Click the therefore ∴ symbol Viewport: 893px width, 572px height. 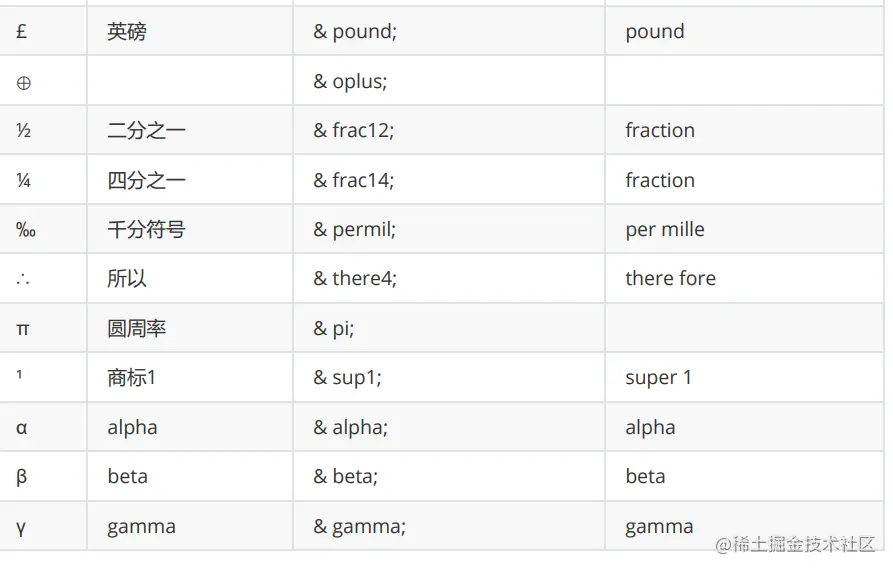[23, 279]
